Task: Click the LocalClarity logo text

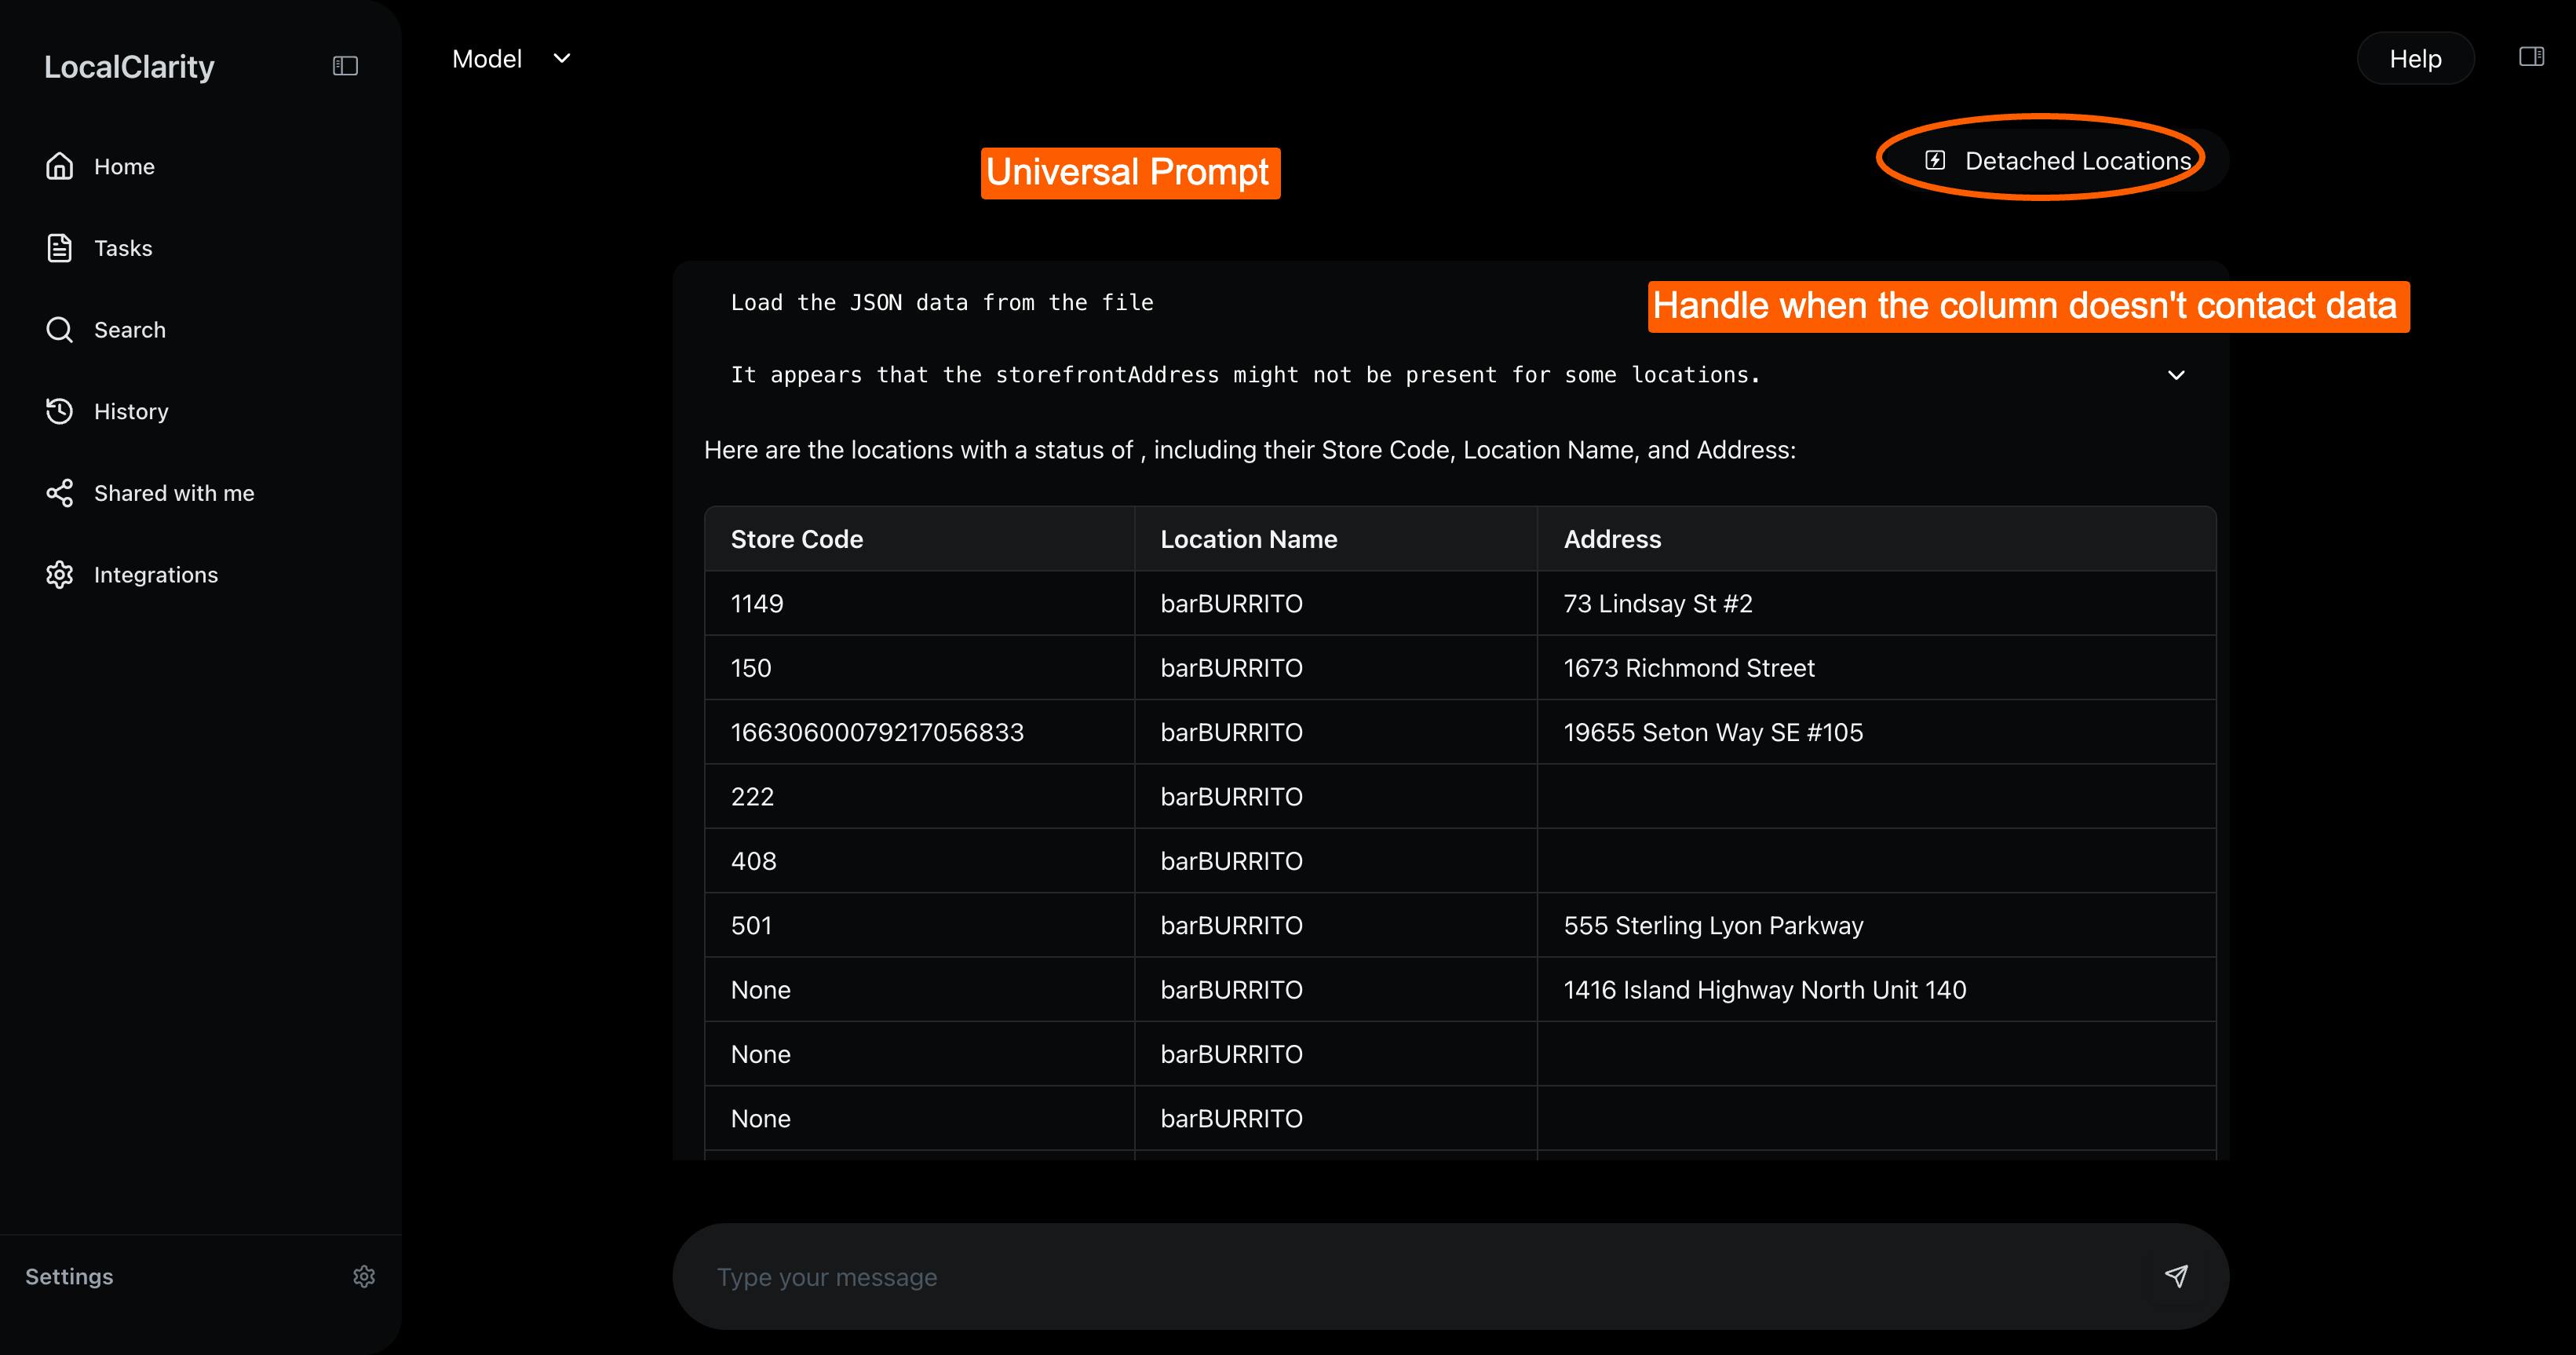Action: click(129, 67)
